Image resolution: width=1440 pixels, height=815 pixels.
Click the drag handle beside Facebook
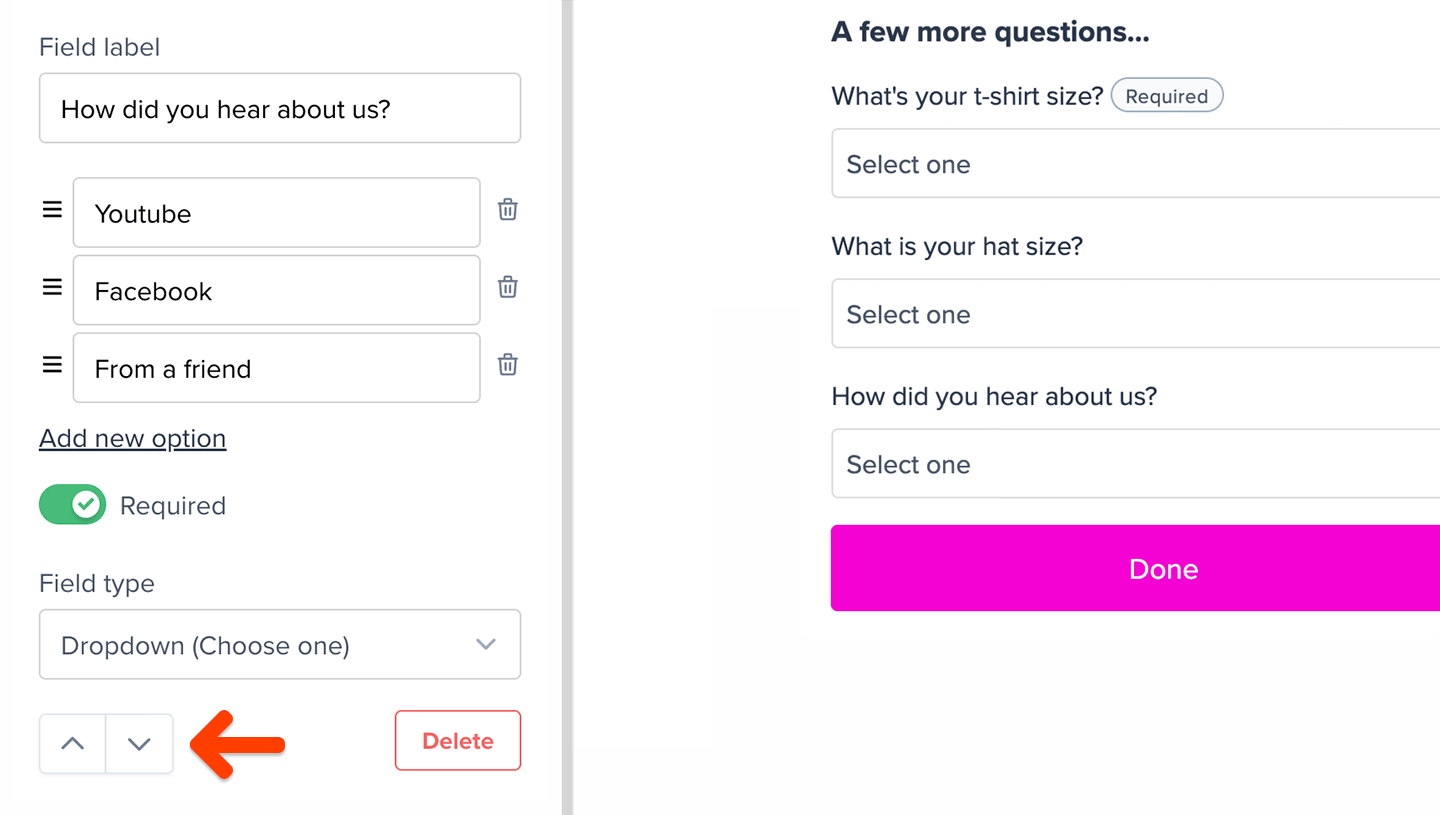51,287
